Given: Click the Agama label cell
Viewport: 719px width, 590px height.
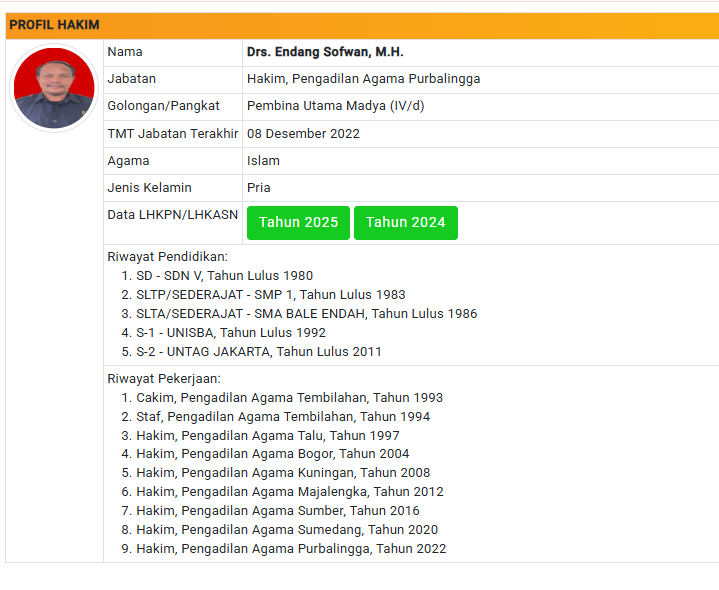Looking at the screenshot, I should [173, 161].
